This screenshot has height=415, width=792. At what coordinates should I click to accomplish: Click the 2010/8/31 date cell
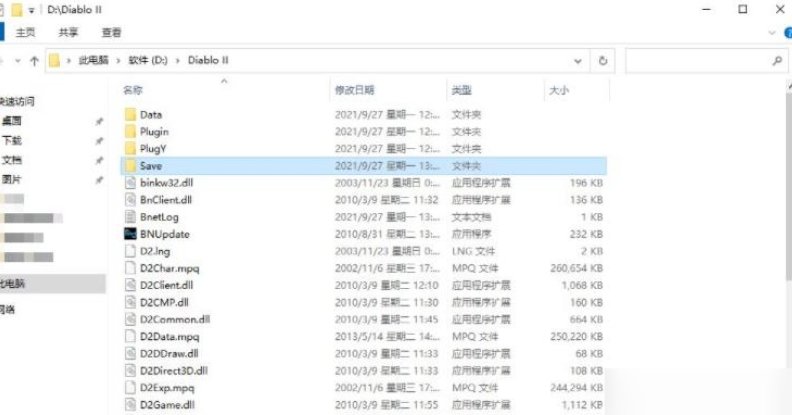click(x=387, y=234)
